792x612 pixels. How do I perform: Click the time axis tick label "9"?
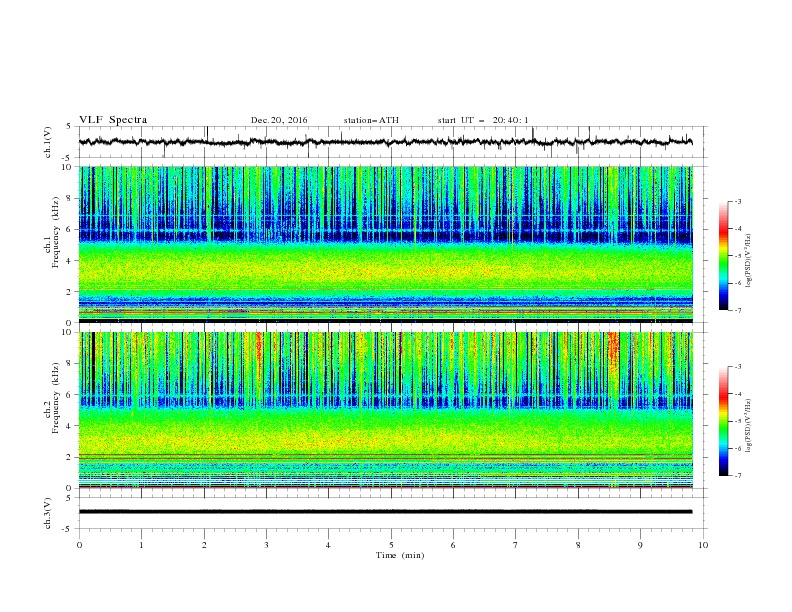coord(640,545)
